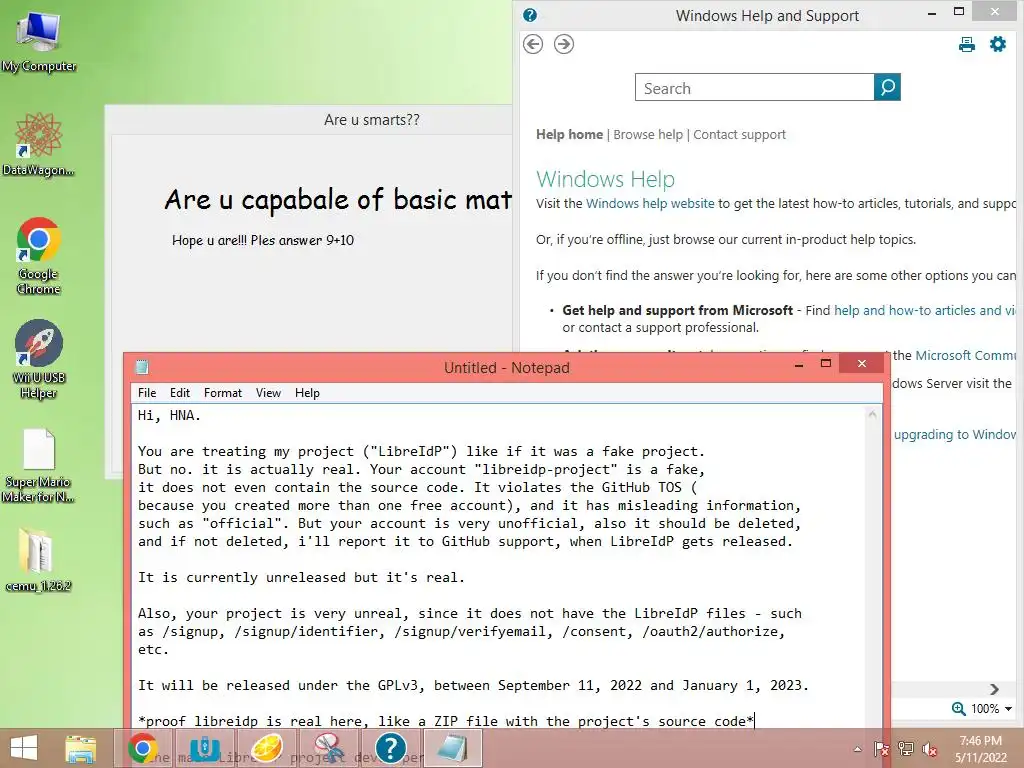Follow the Windows help website link

click(x=650, y=204)
